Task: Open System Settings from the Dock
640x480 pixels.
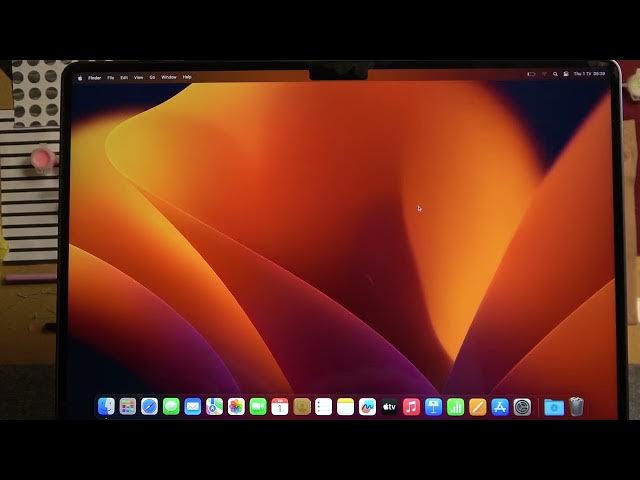Action: tap(522, 407)
